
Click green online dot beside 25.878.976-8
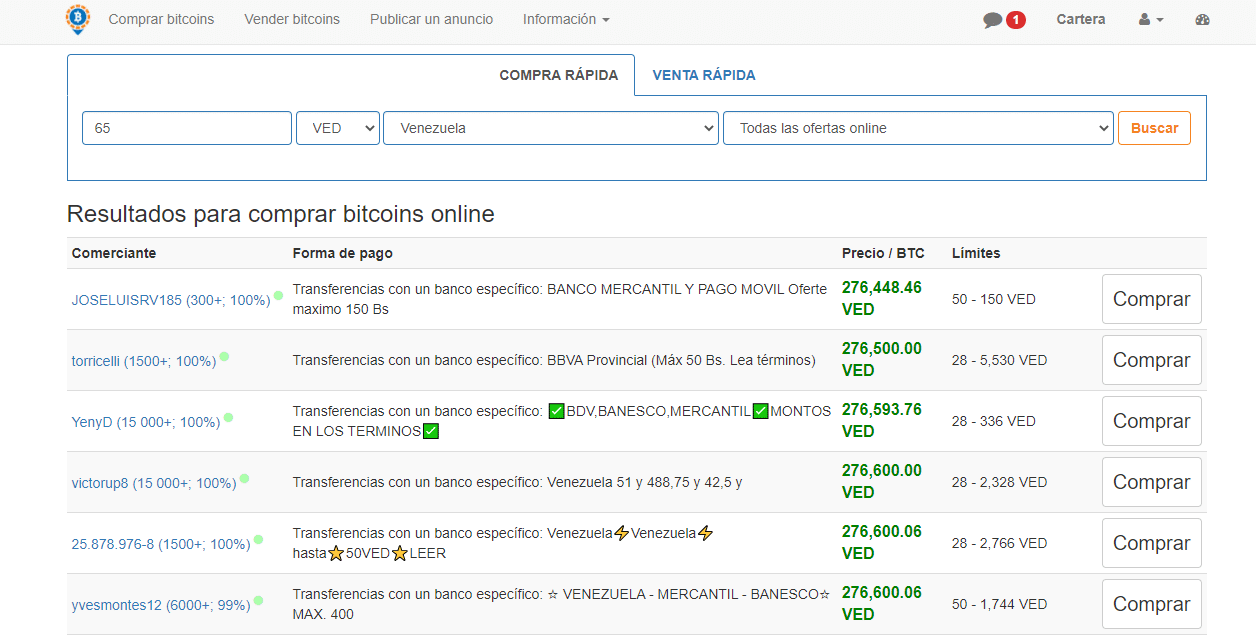pos(259,539)
